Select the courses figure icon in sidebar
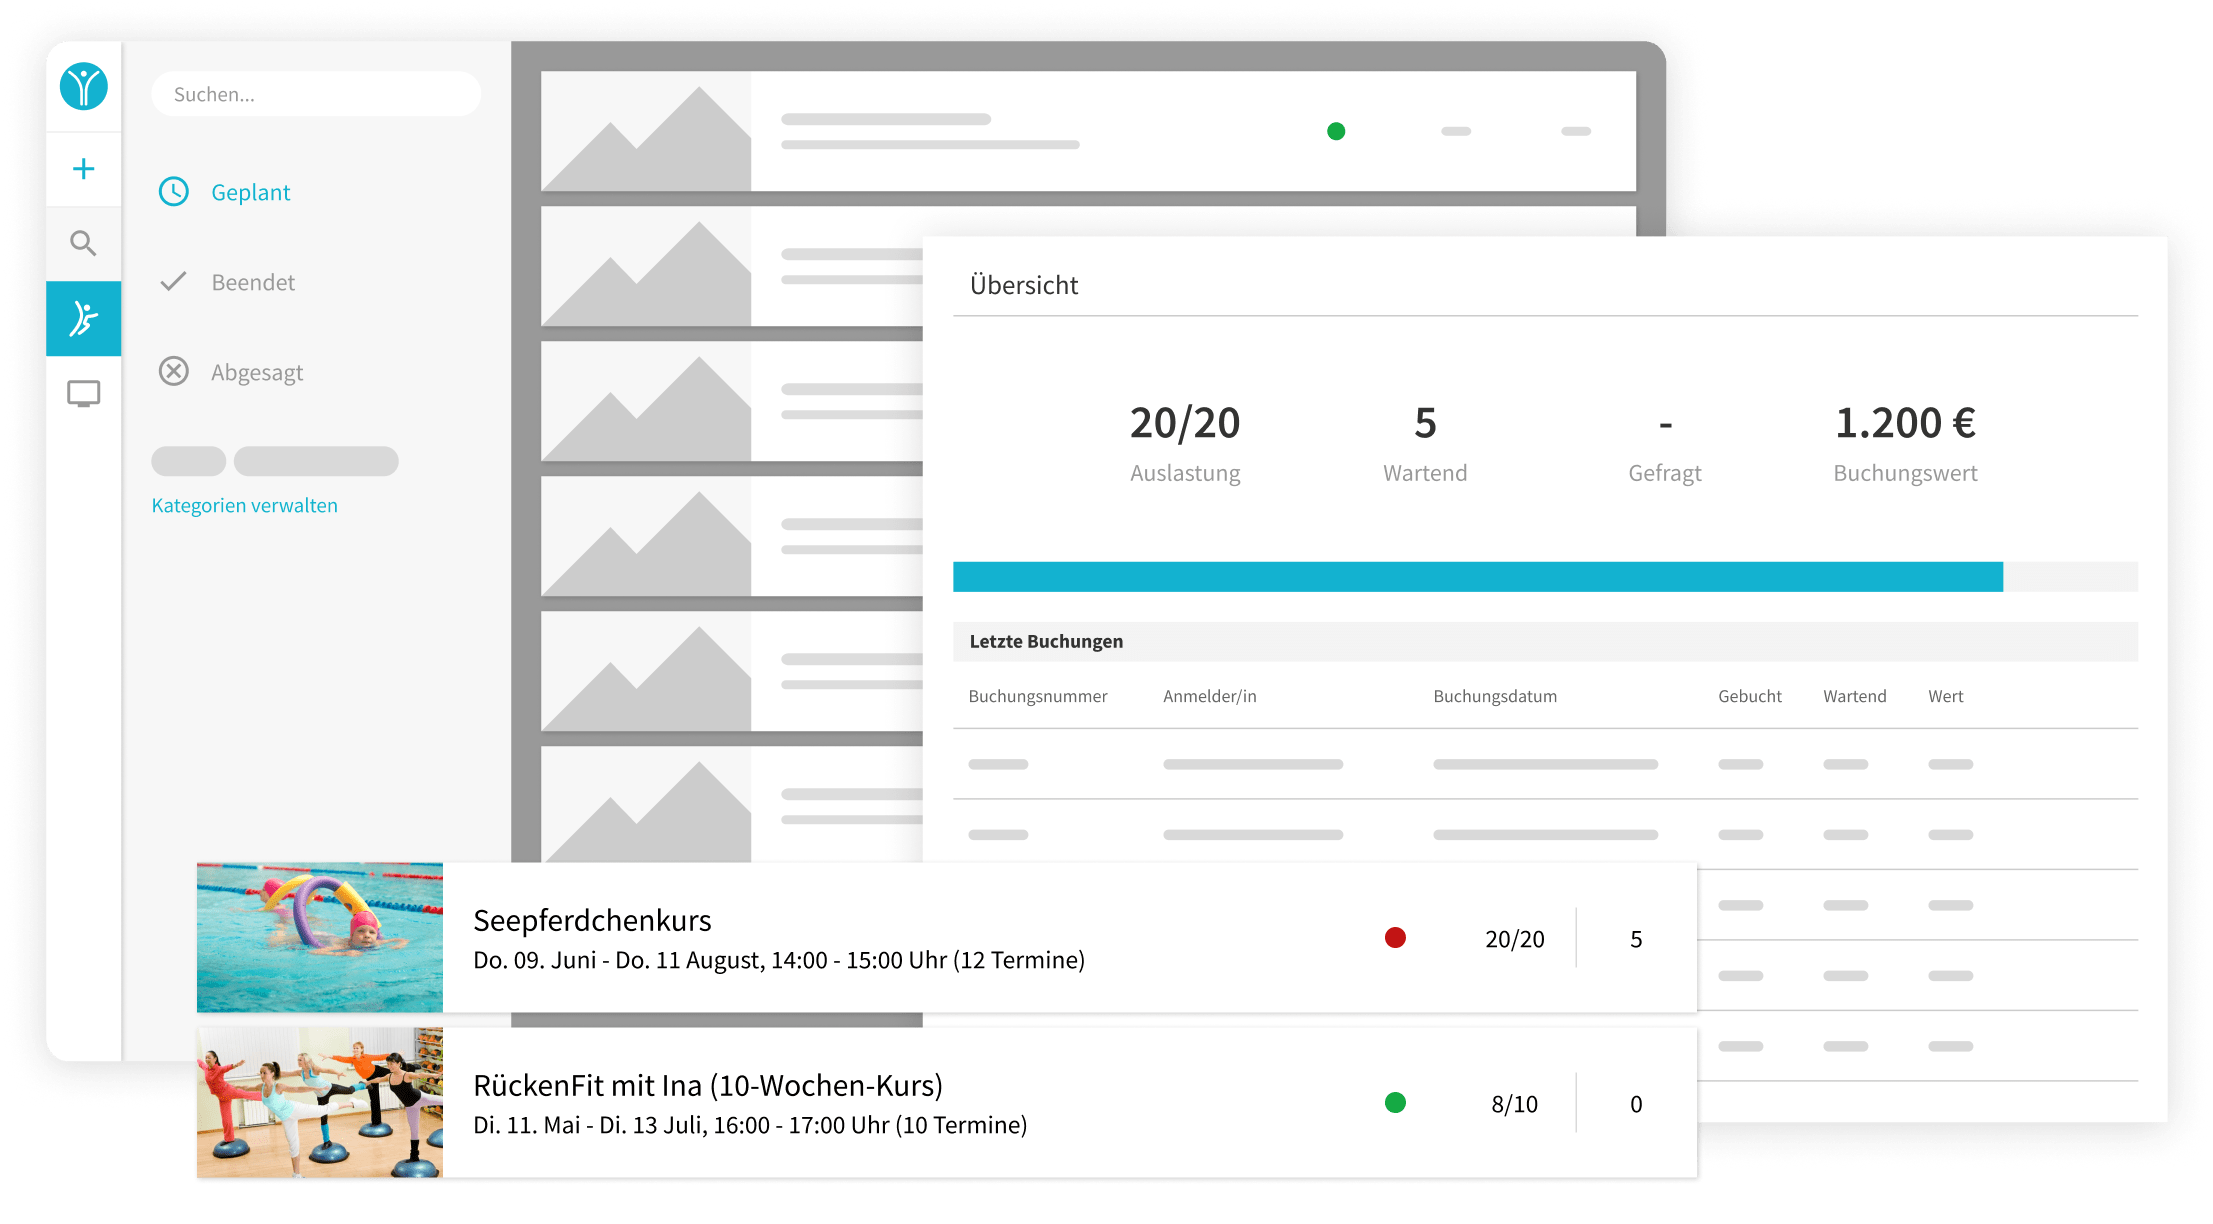This screenshot has height=1224, width=2213. [x=84, y=319]
